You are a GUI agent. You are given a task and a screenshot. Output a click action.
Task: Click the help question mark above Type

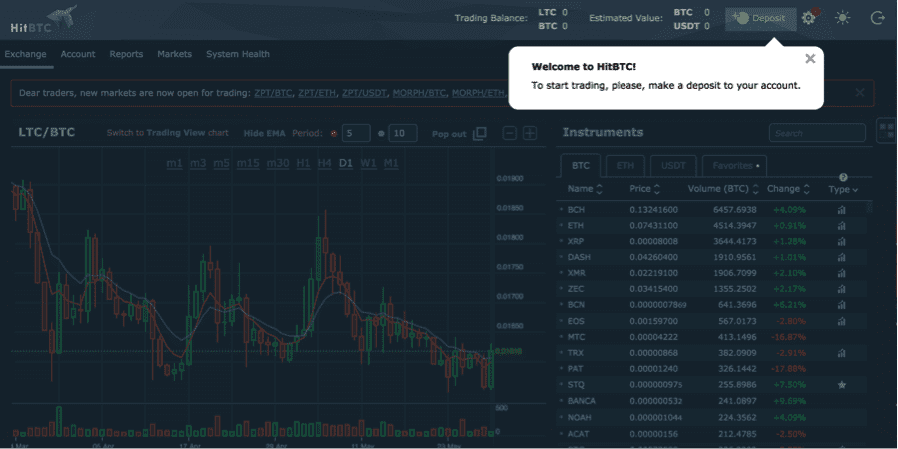click(843, 178)
